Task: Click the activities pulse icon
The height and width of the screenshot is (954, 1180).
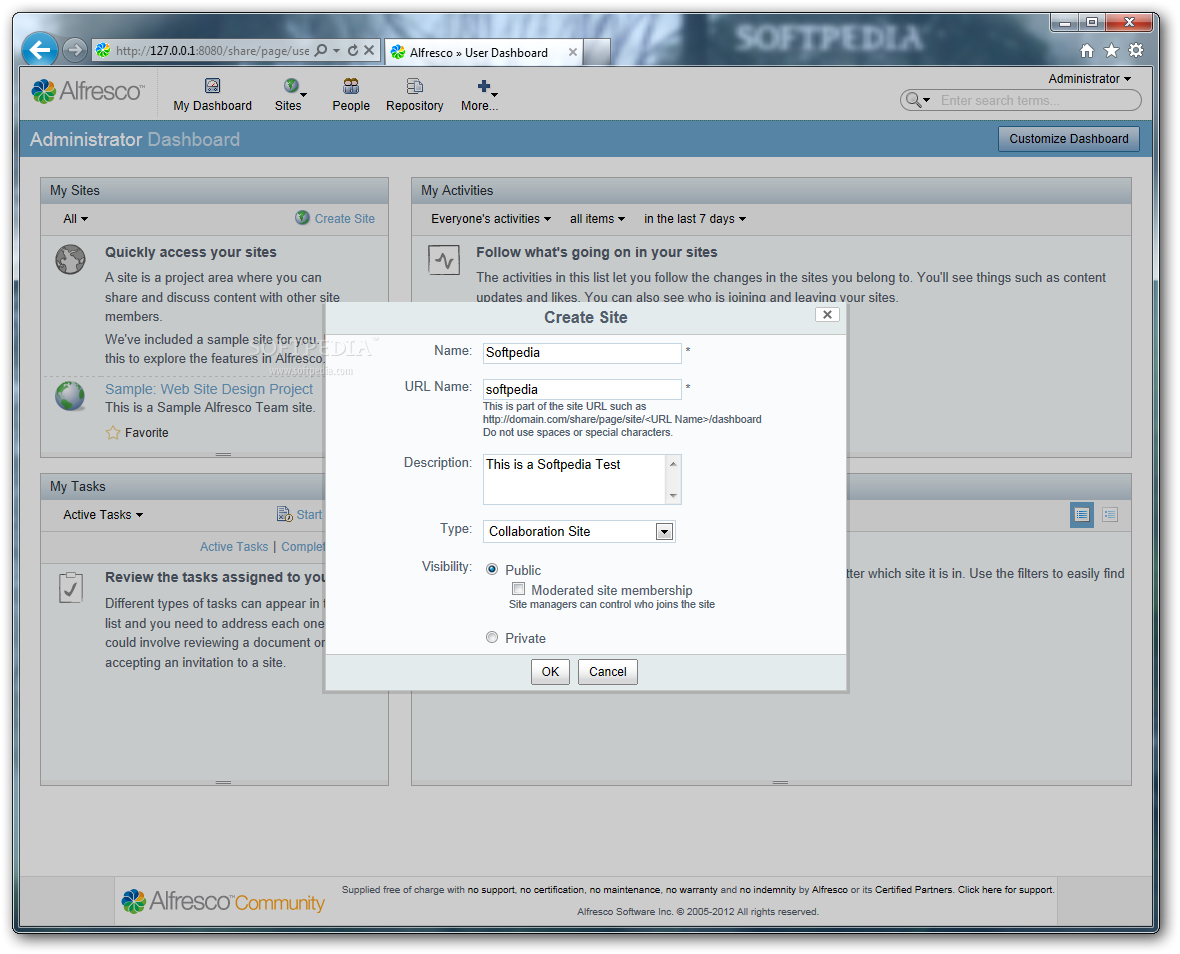Action: (444, 260)
